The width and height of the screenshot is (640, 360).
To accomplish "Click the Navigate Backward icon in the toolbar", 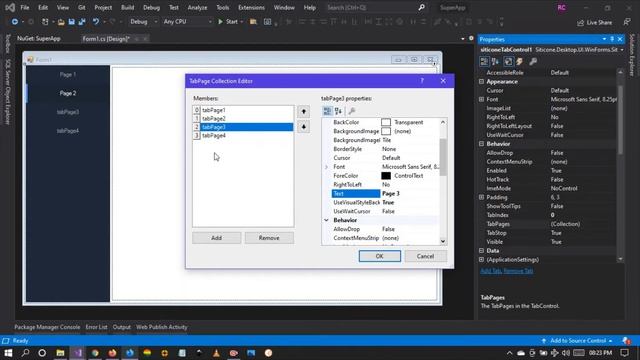I will click(x=14, y=22).
